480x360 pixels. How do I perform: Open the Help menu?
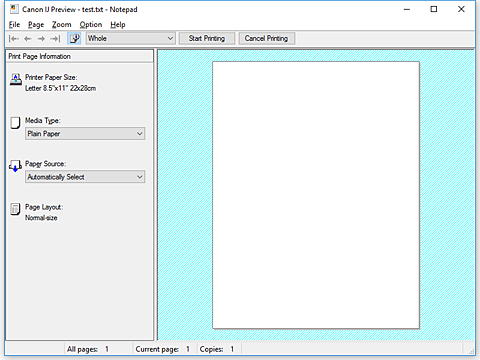(x=118, y=25)
